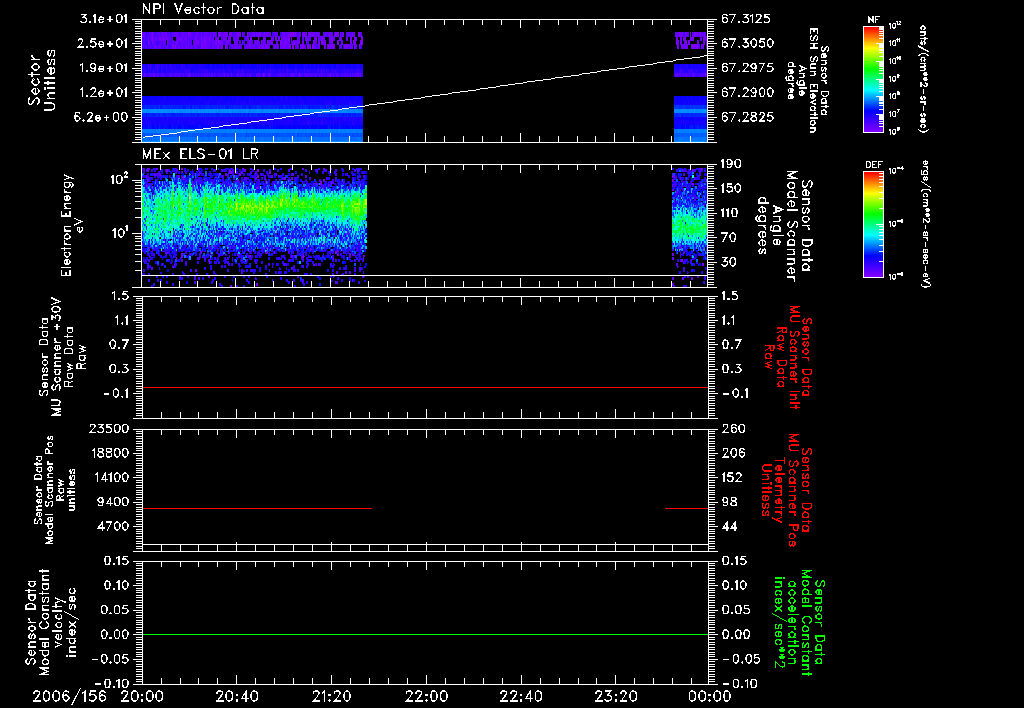
Task: Click the "98" telemetry tick value
Action: pyautogui.click(x=729, y=502)
